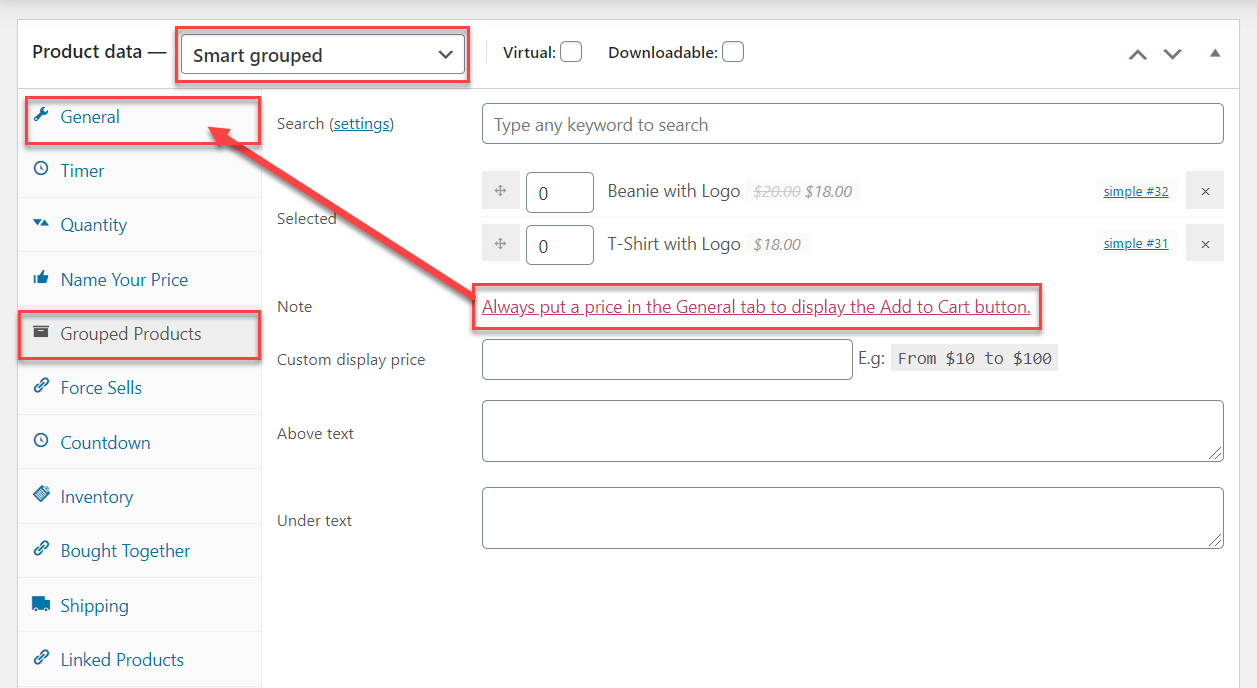Open the search settings link
Screen dimensions: 1257x688
click(361, 123)
